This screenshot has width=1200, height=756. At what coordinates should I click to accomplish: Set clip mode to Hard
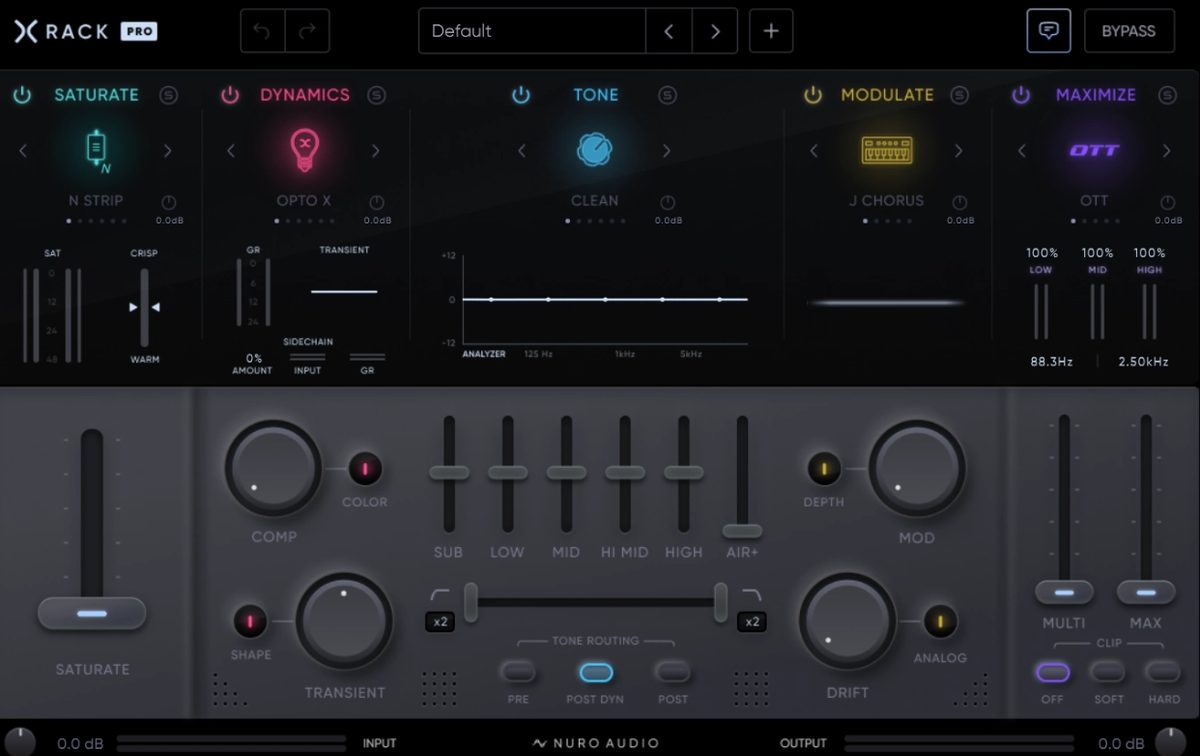(x=1164, y=672)
